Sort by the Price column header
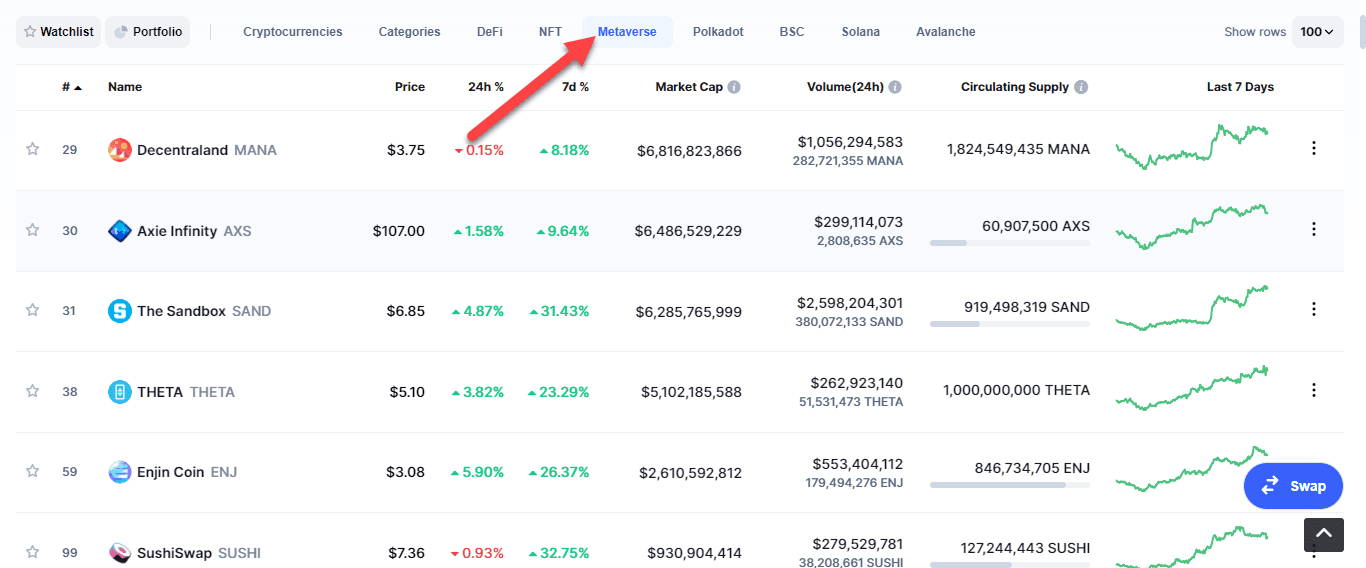This screenshot has width=1366, height=568. 410,87
